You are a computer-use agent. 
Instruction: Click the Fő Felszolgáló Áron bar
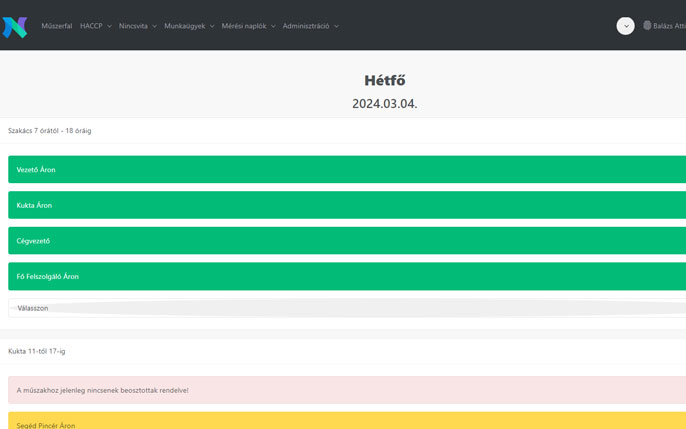(x=346, y=276)
